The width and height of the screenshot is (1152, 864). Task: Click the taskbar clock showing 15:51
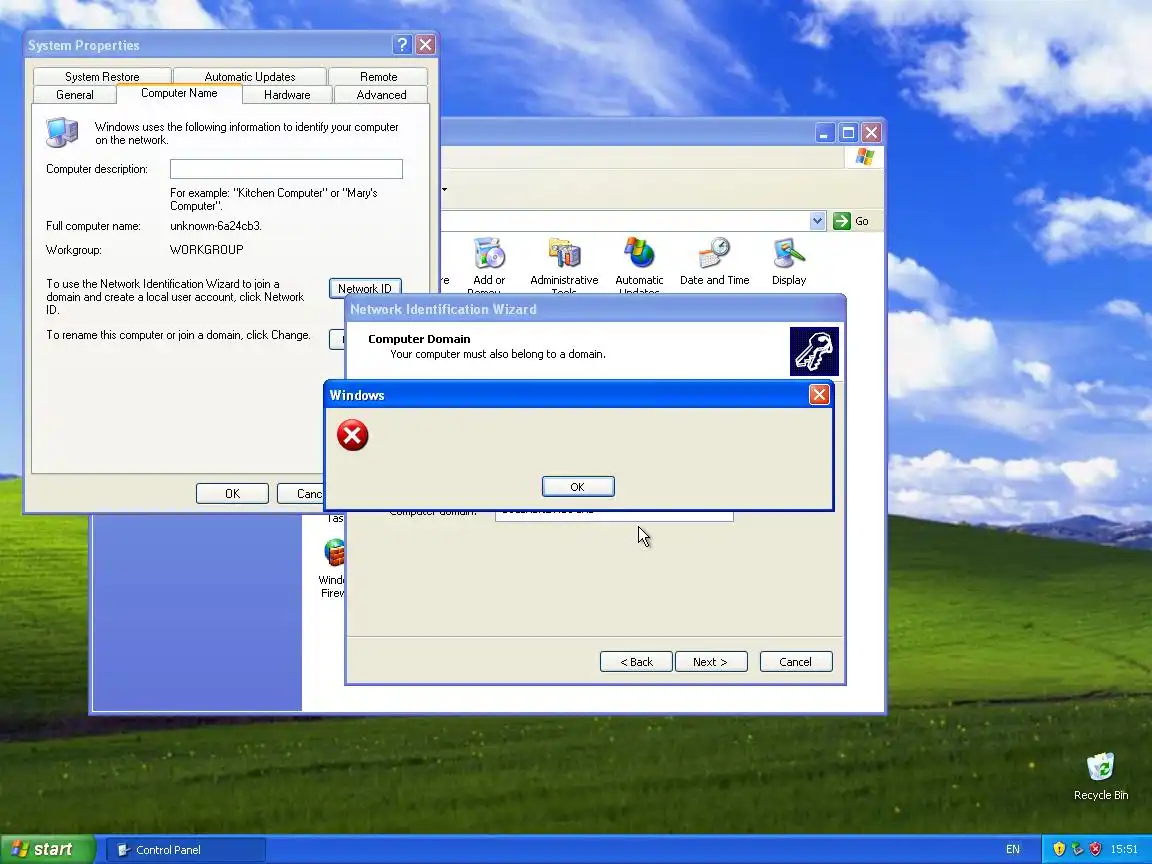pos(1124,849)
